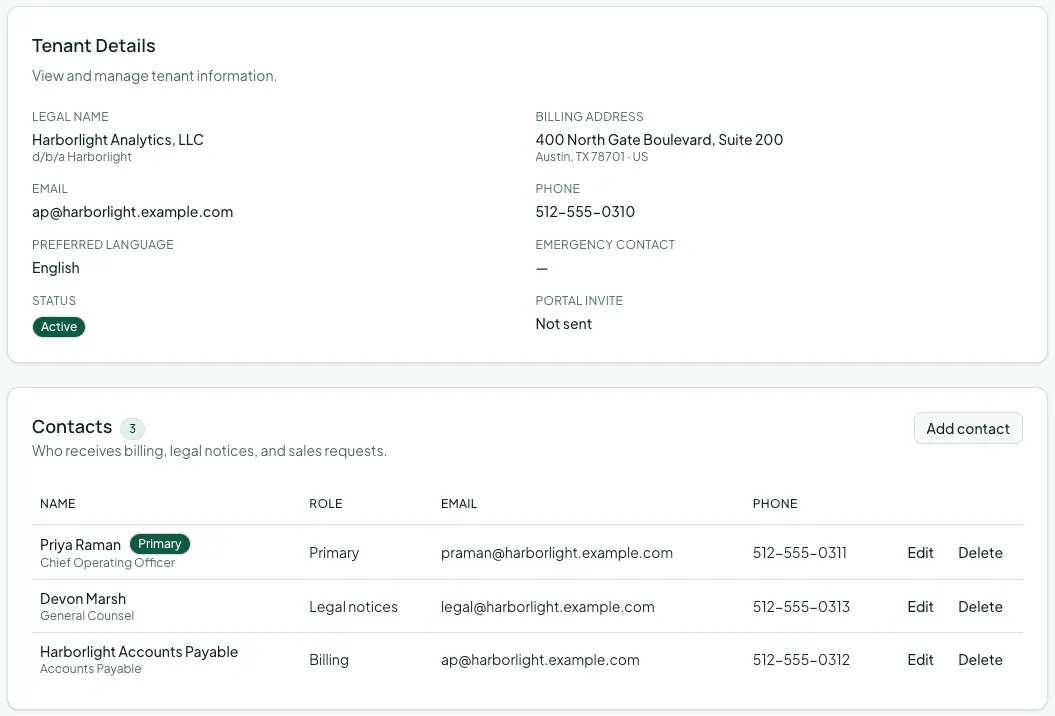Click 'Not sent' portal invite value
The width and height of the screenshot is (1055, 716).
click(563, 324)
